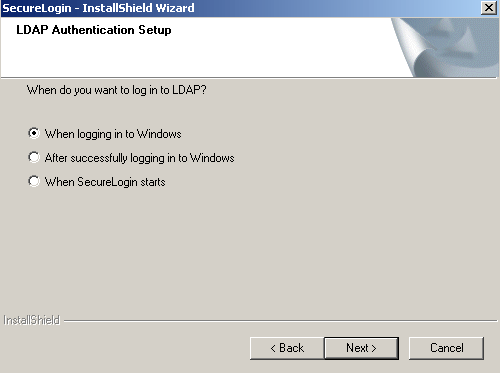Cancel the SecureLogin installation

[446, 348]
